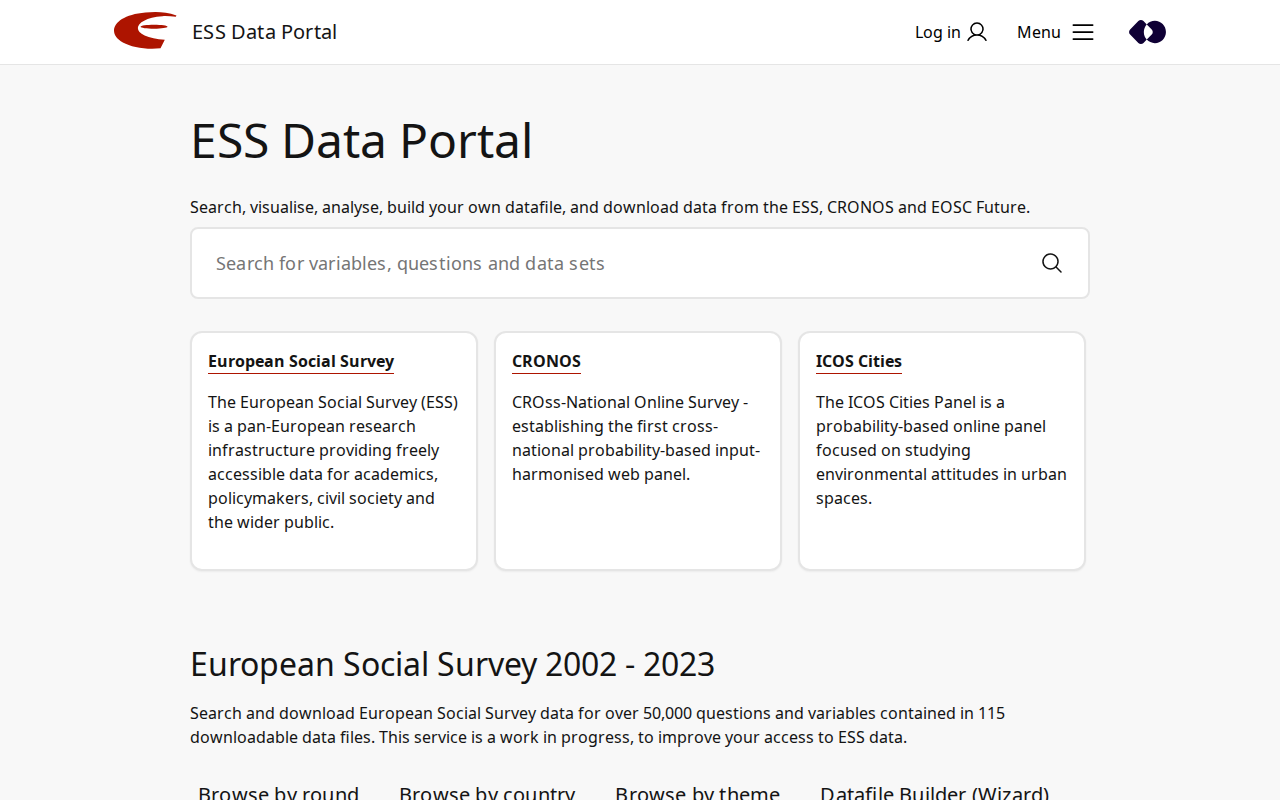Click the red ESS logo icon
The width and height of the screenshot is (1280, 800).
[x=145, y=31]
